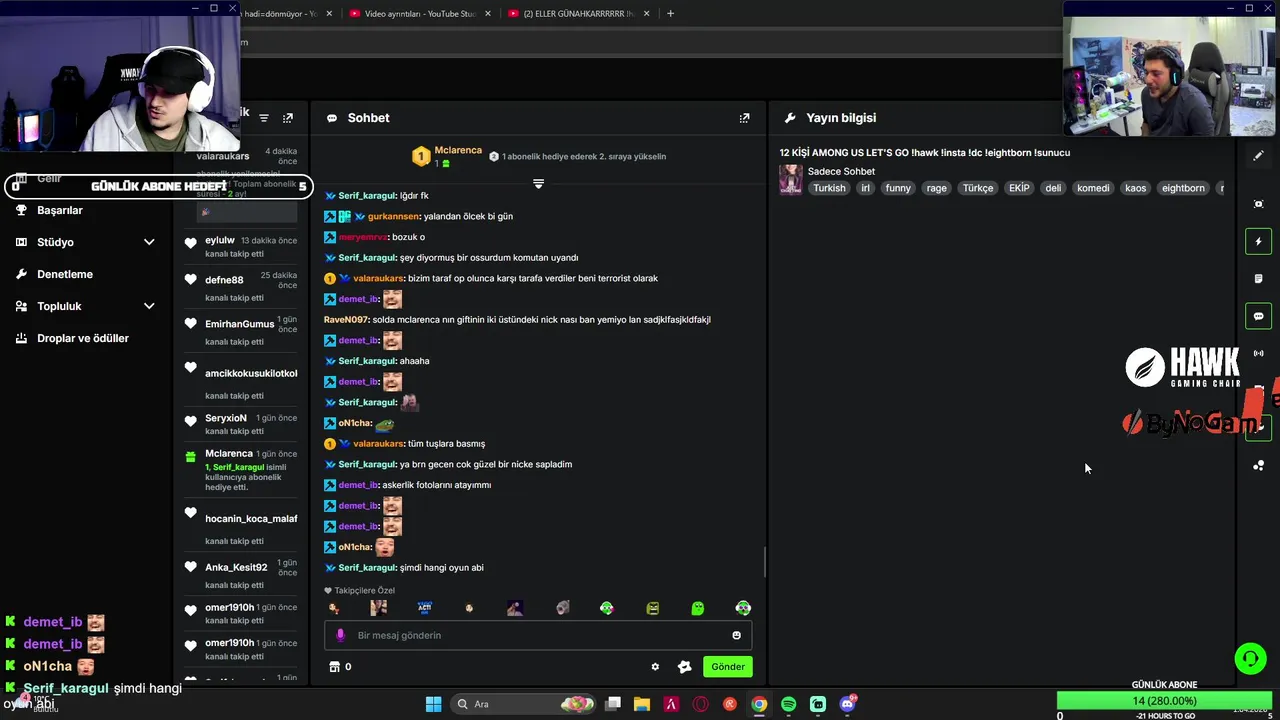The image size is (1280, 720).
Task: Send the message with Gönder button
Action: 728,667
